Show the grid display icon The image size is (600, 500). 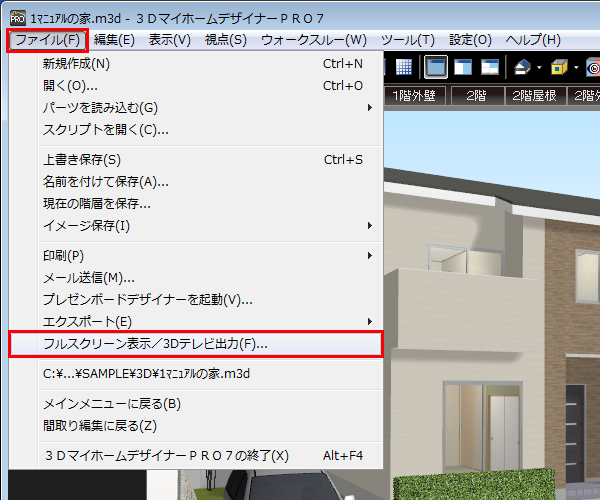[403, 67]
